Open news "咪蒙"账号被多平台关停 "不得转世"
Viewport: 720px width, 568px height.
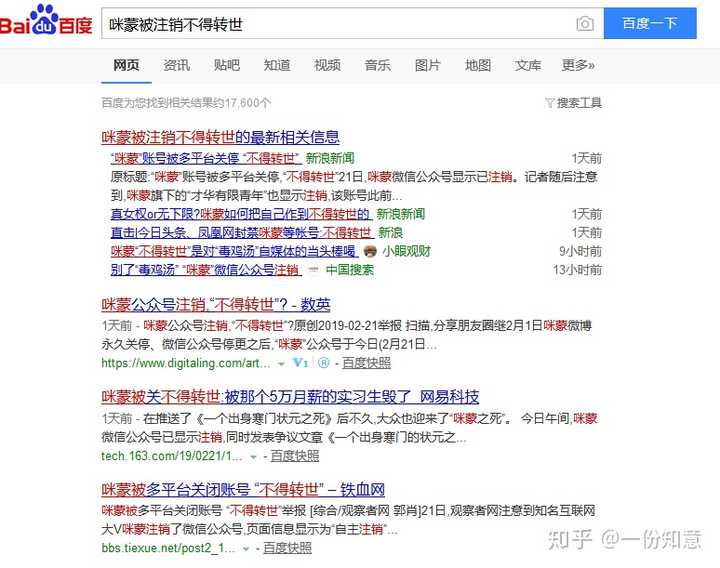[x=206, y=158]
